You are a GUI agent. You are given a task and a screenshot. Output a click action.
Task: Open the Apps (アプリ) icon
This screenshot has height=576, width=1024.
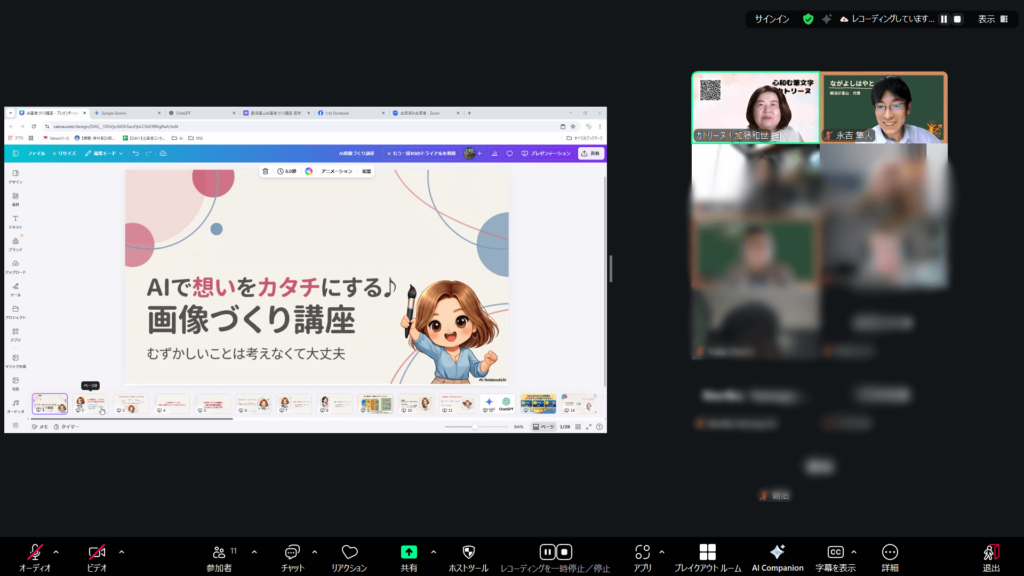click(642, 552)
